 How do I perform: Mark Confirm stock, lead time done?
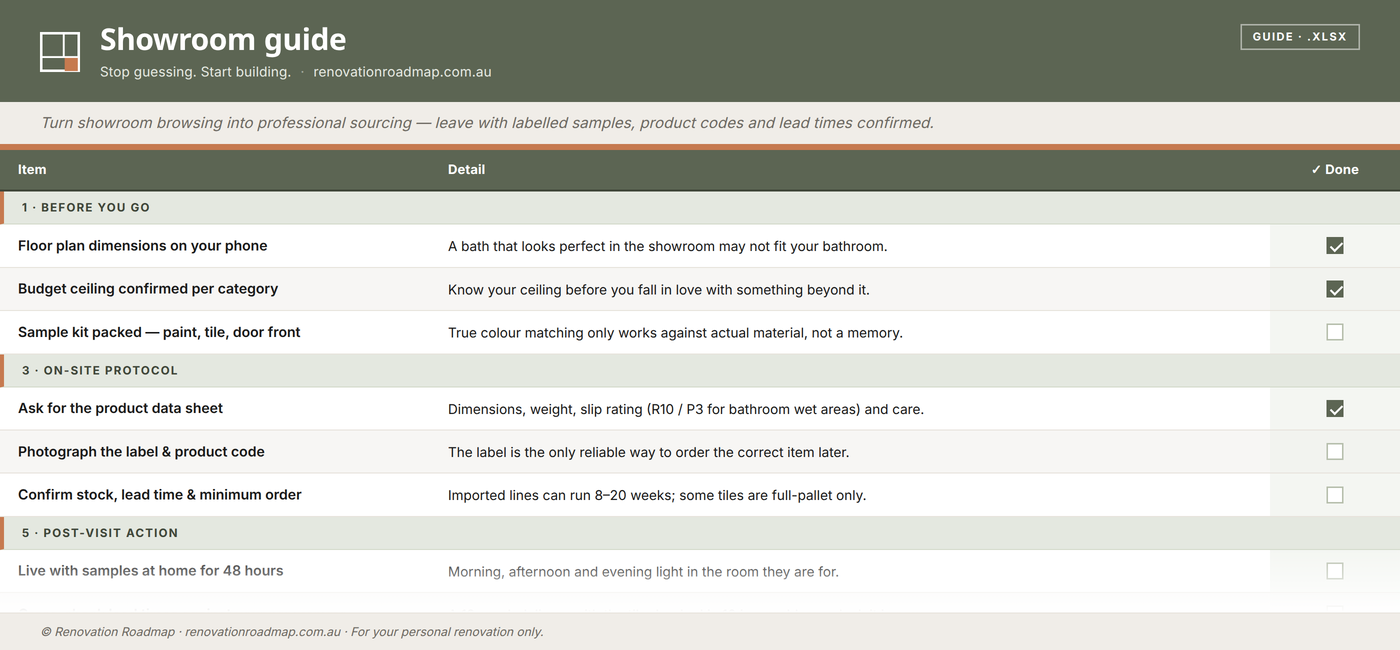coord(1335,495)
